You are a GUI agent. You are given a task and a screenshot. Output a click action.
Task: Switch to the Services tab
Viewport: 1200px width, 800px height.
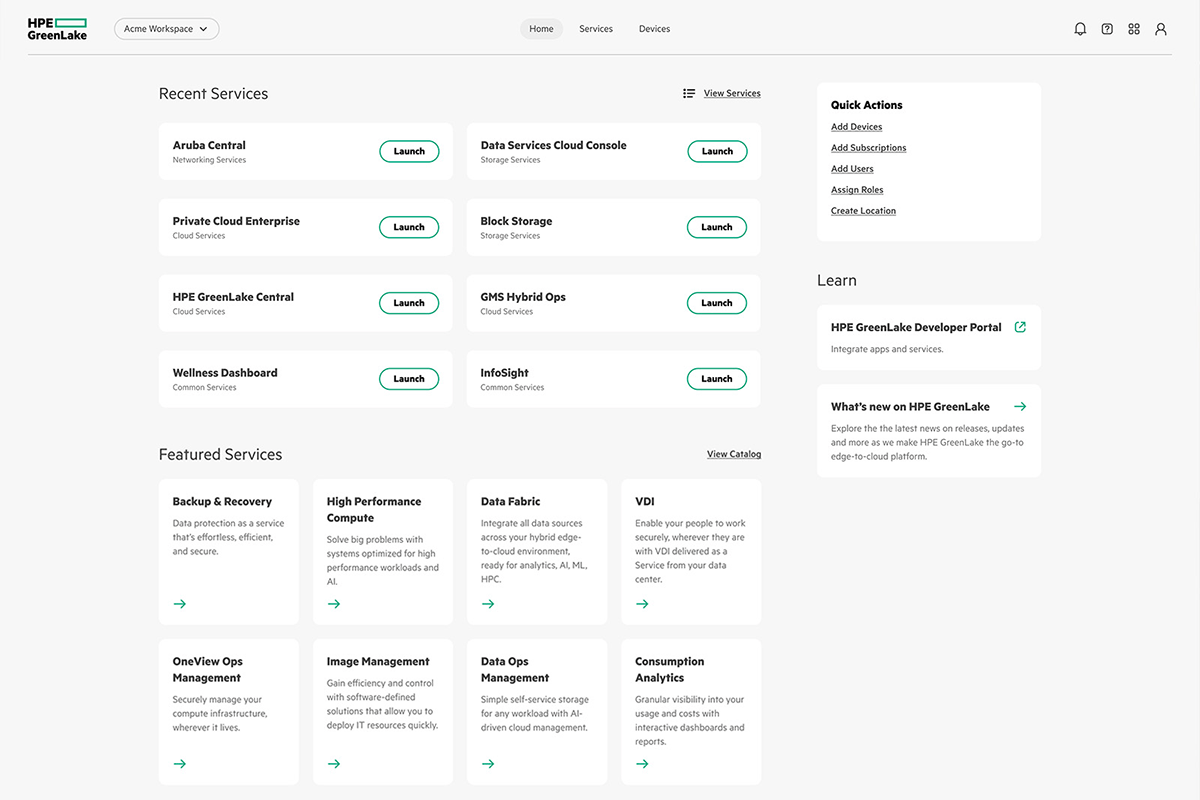click(596, 29)
